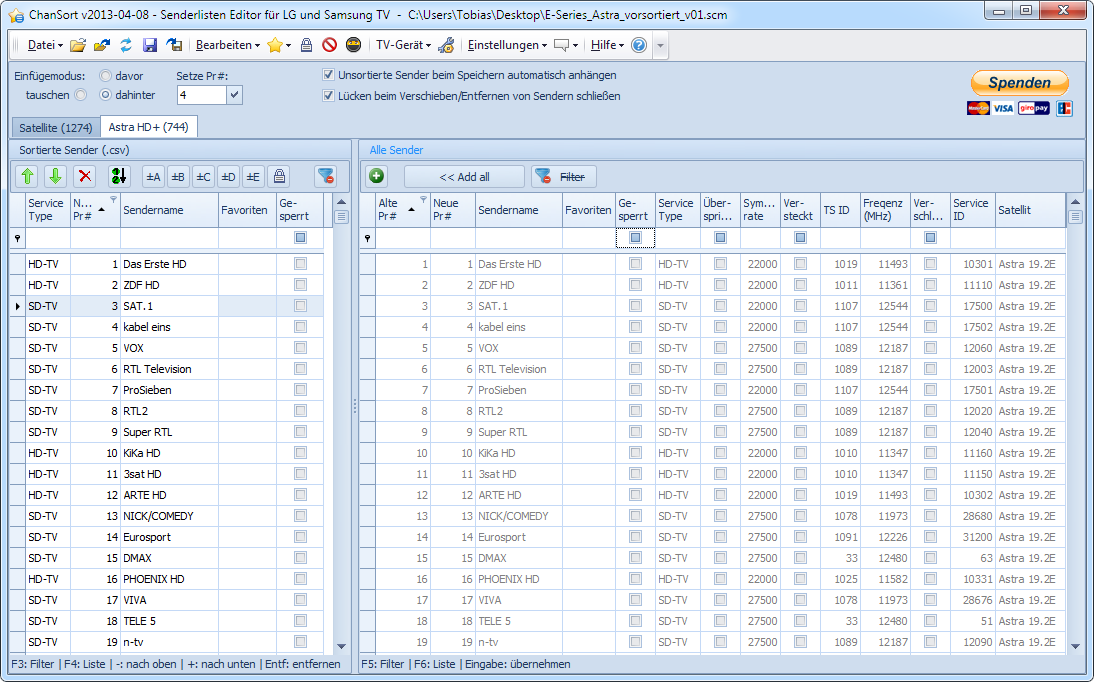The width and height of the screenshot is (1094, 682).
Task: Select the 'dahinter' insert mode radio button
Action: [x=105, y=95]
